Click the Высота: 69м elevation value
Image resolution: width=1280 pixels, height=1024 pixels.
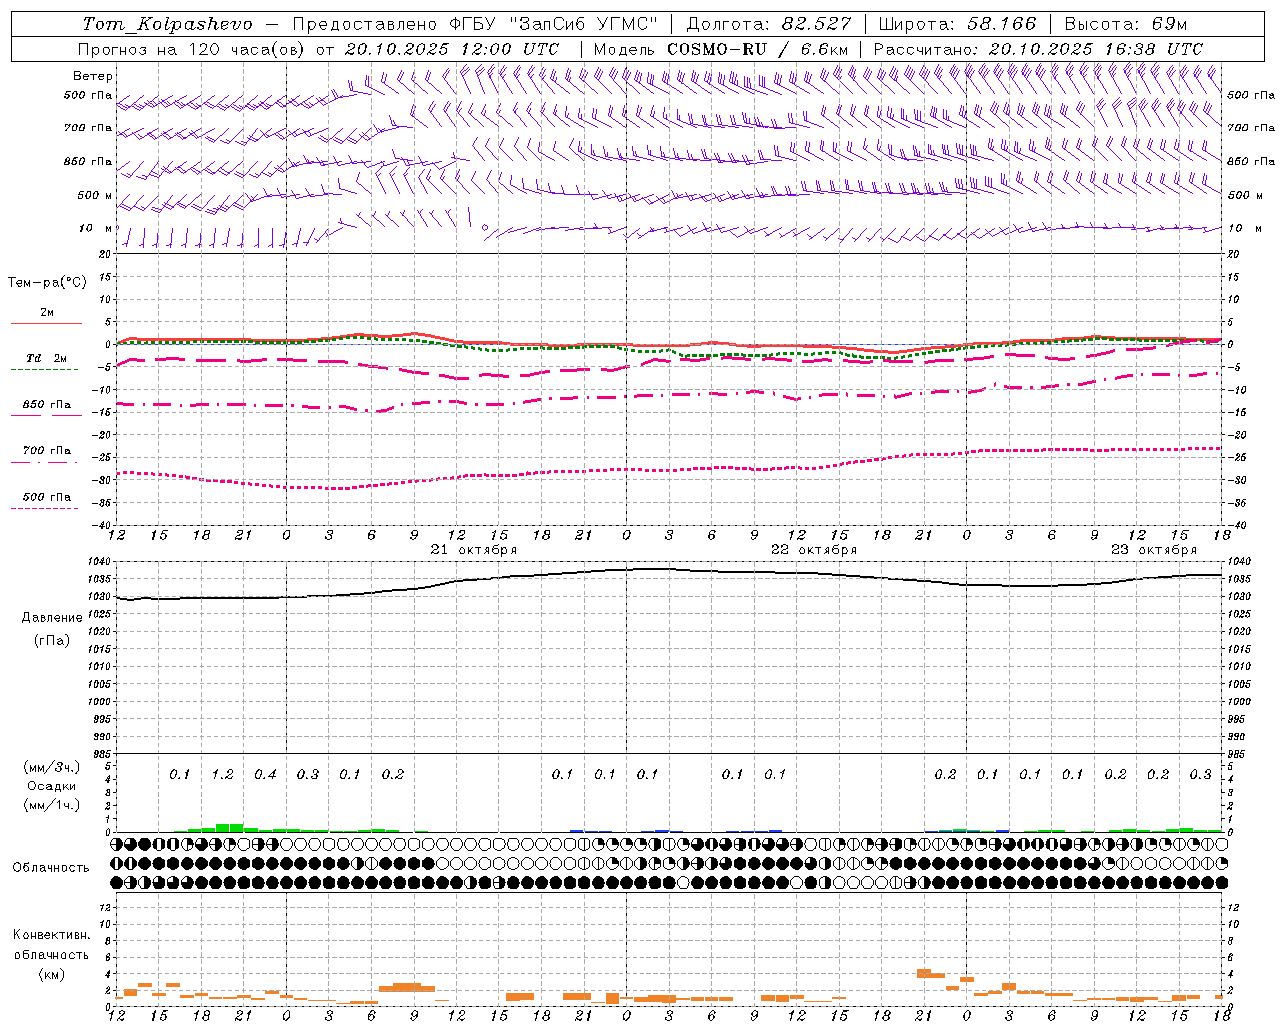click(1126, 24)
